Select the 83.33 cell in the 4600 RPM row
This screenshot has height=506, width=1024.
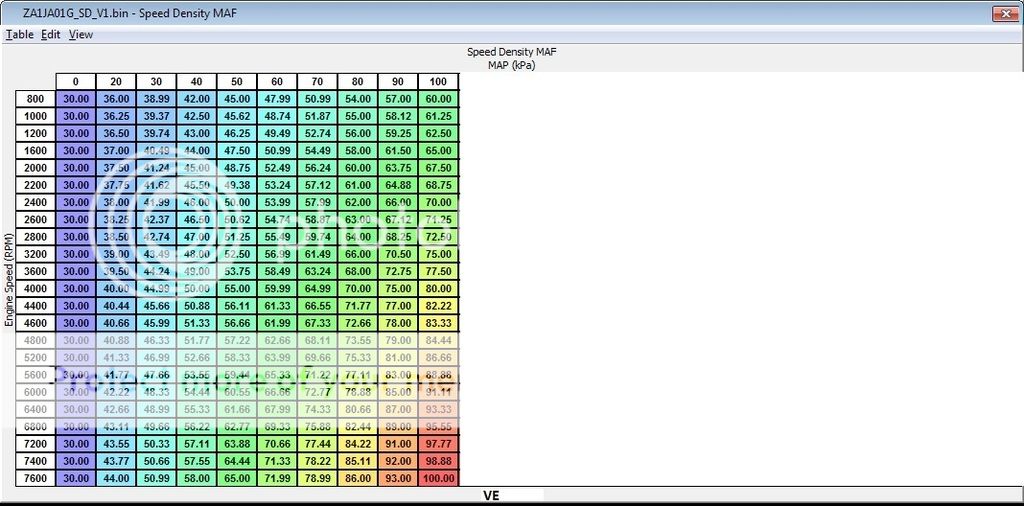pos(438,323)
